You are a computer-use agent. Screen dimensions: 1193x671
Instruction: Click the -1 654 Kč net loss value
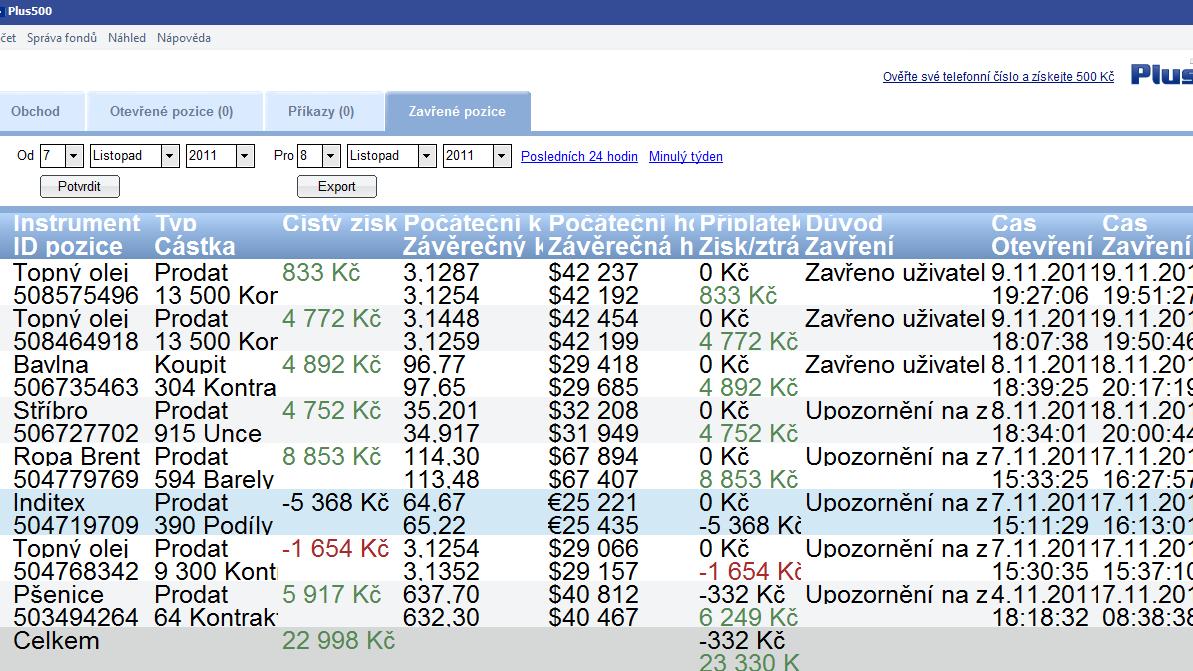(x=336, y=549)
